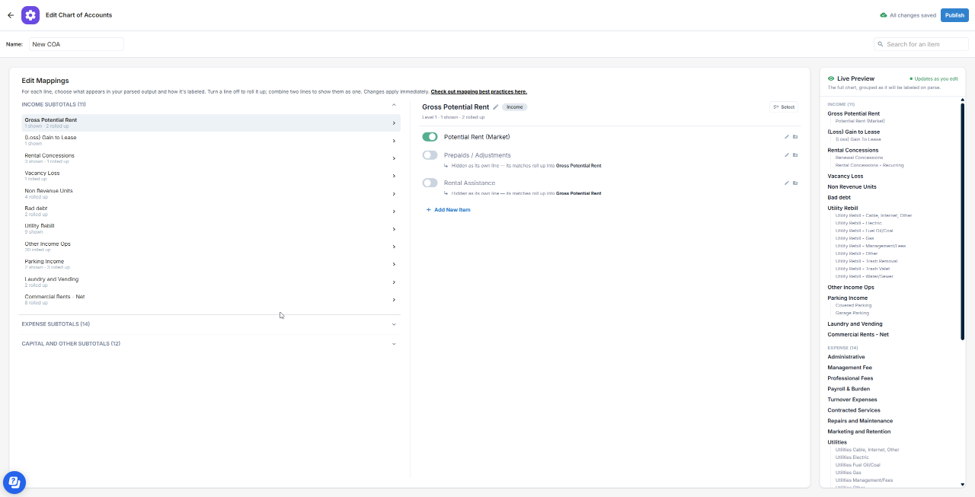975x497 pixels.
Task: Open Other Income Ops row chevron
Action: (x=394, y=247)
